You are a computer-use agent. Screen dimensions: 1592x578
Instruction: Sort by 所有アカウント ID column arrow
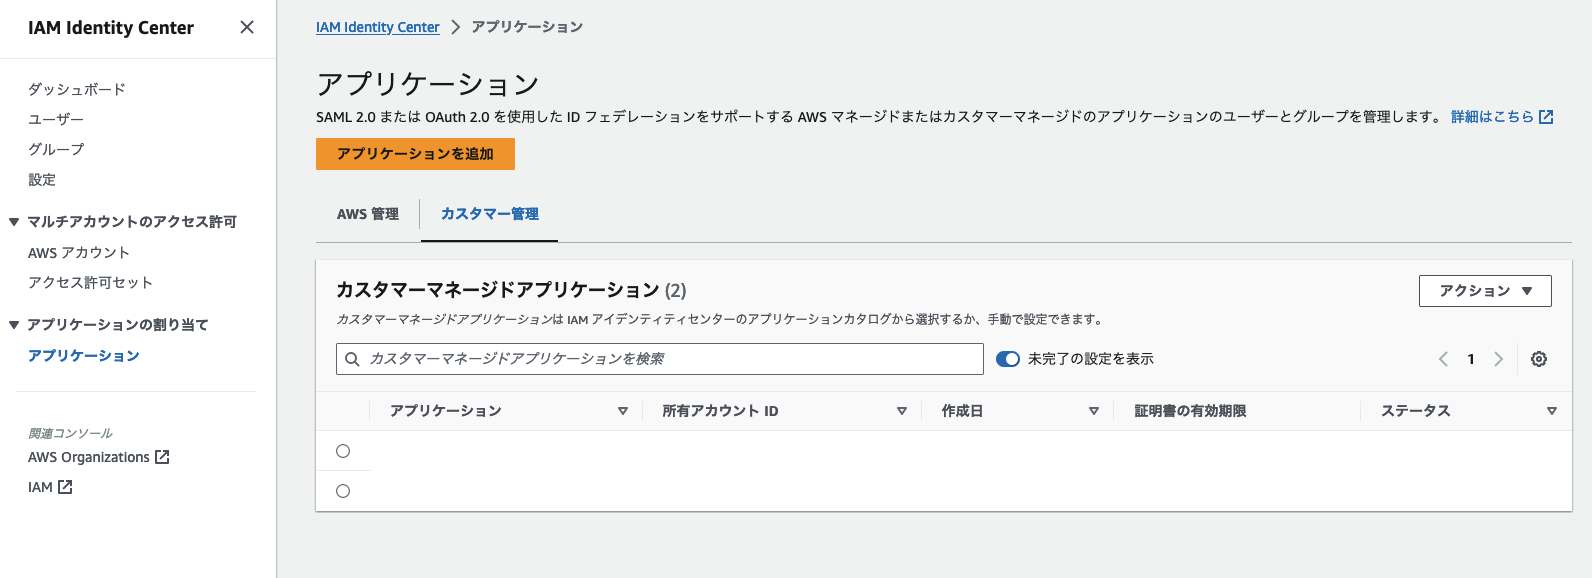[x=902, y=411]
